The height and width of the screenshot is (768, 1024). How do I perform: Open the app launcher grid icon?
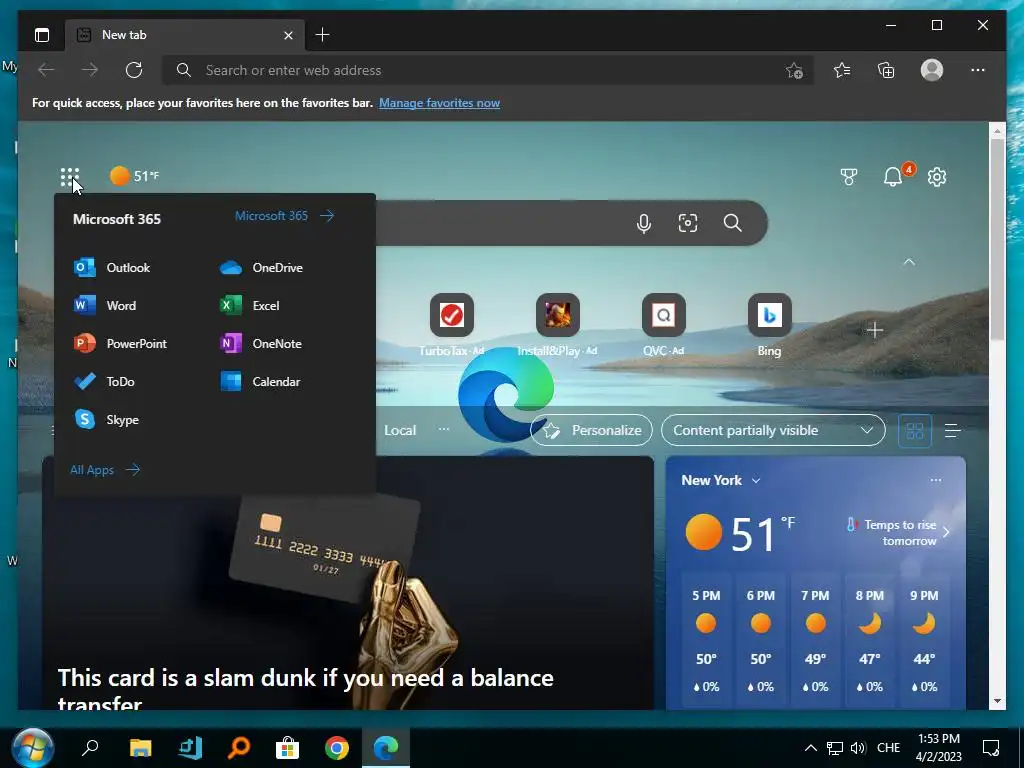tap(70, 177)
